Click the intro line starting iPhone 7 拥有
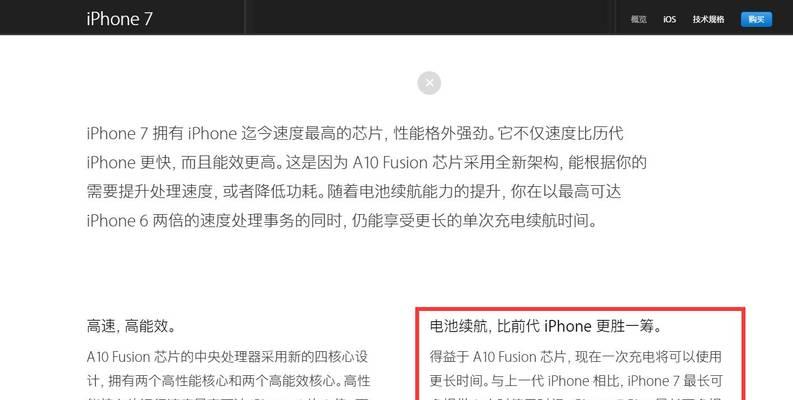793x400 pixels. click(x=355, y=134)
